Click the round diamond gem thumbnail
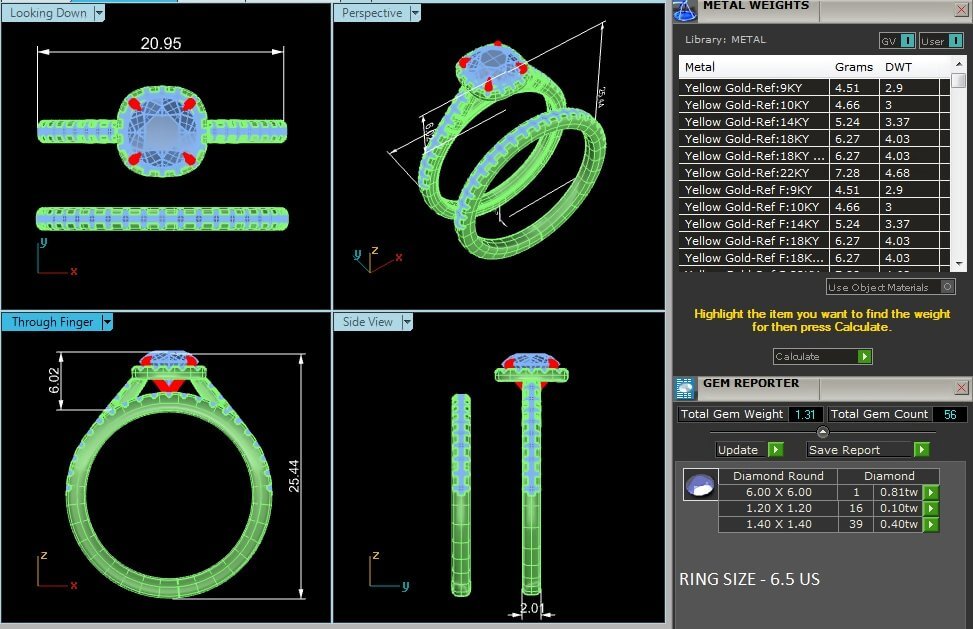Viewport: 973px width, 629px height. (699, 485)
